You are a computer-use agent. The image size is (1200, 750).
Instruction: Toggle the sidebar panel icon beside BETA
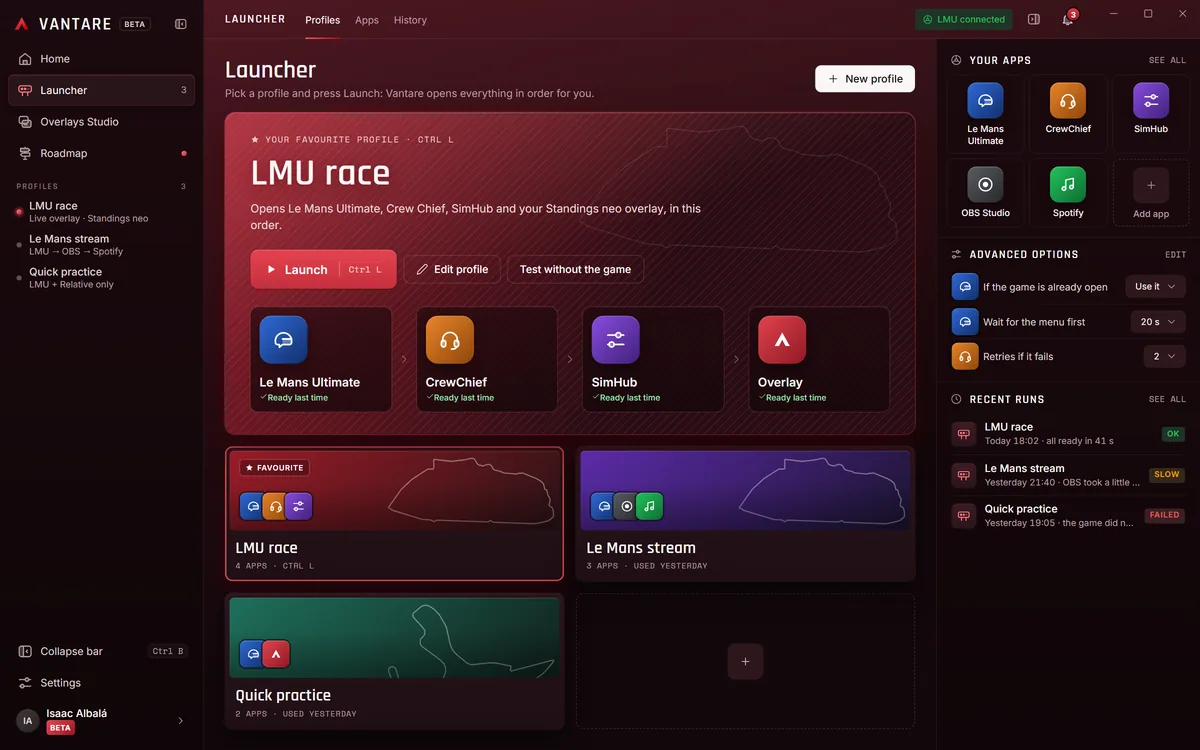coord(180,24)
